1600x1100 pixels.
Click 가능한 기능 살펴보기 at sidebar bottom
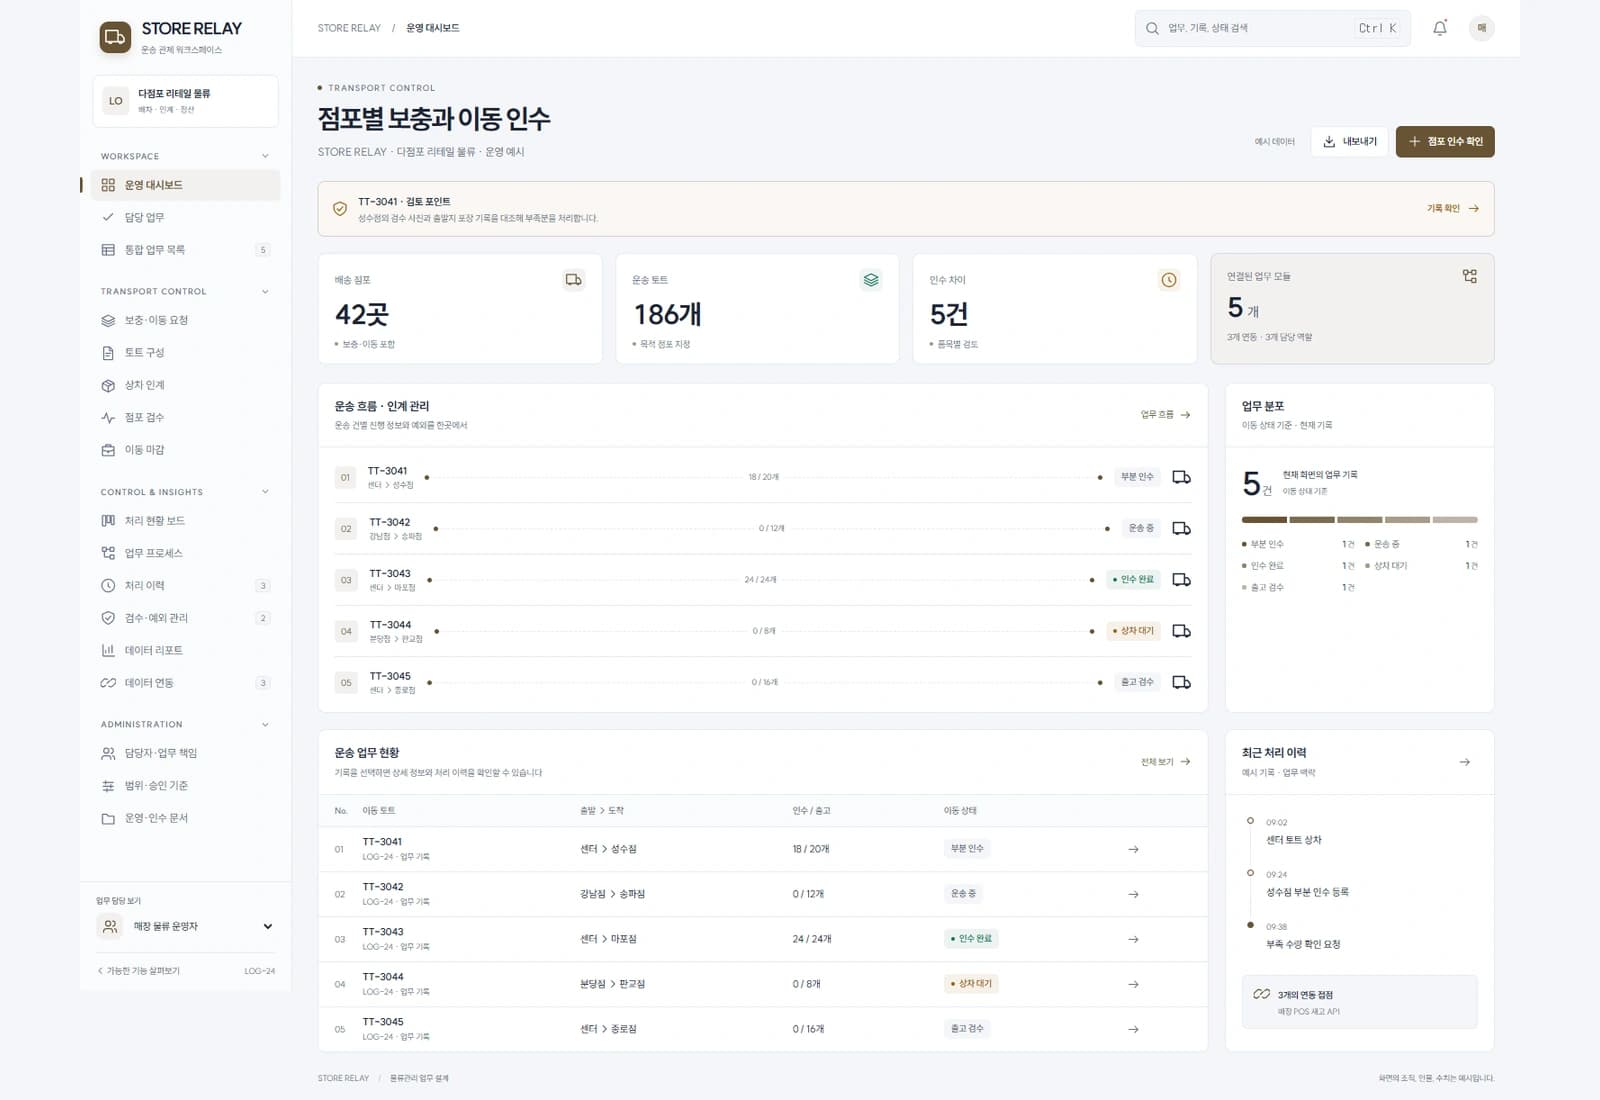(139, 971)
